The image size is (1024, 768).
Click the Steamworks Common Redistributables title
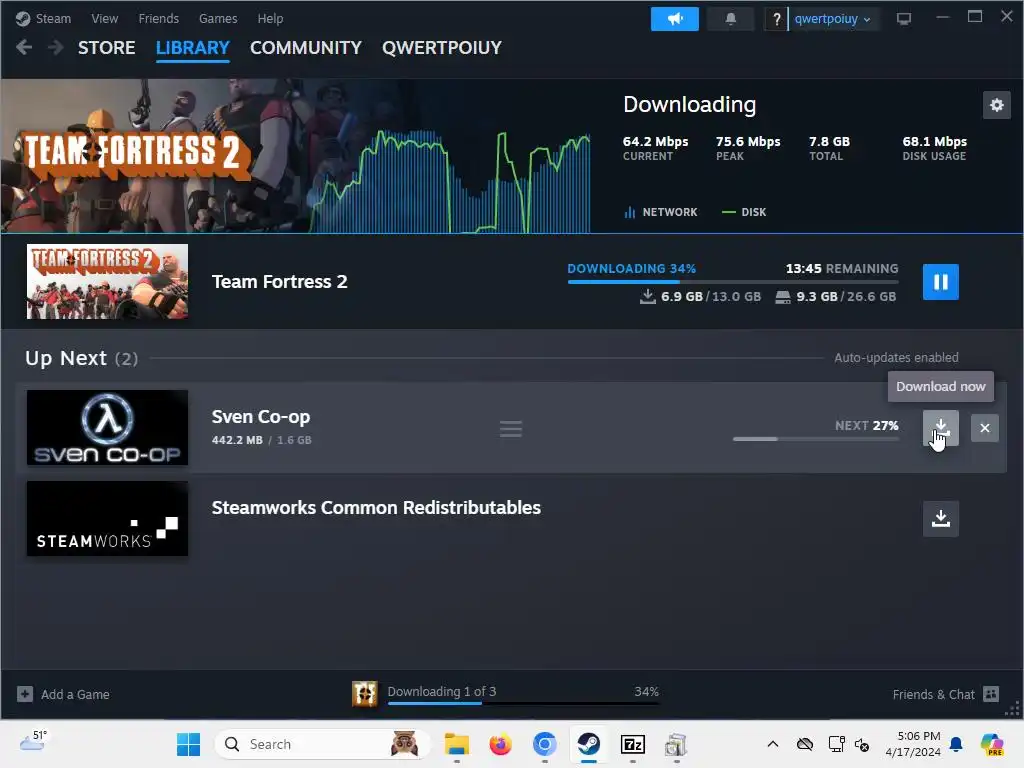point(376,507)
